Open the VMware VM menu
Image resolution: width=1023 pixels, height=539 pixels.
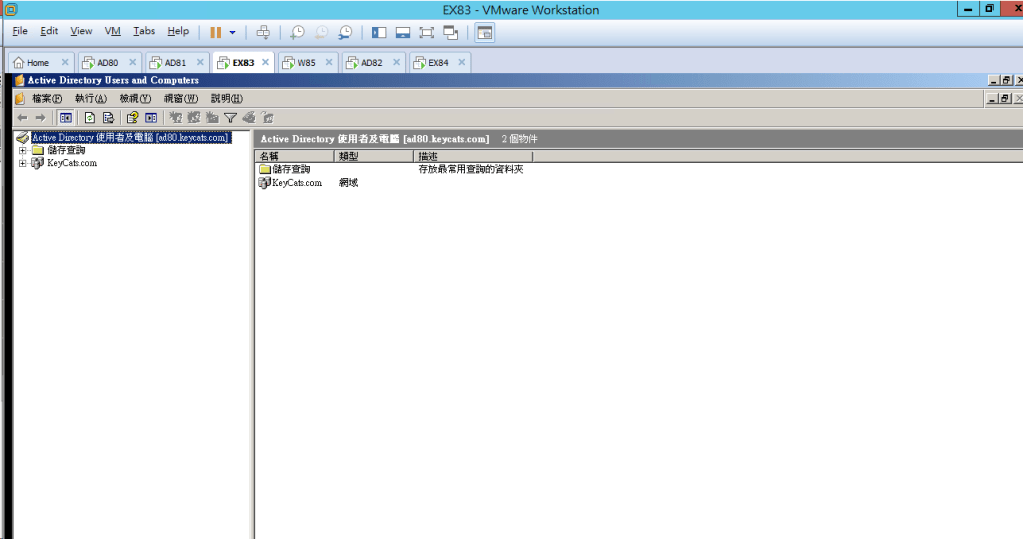tap(112, 32)
